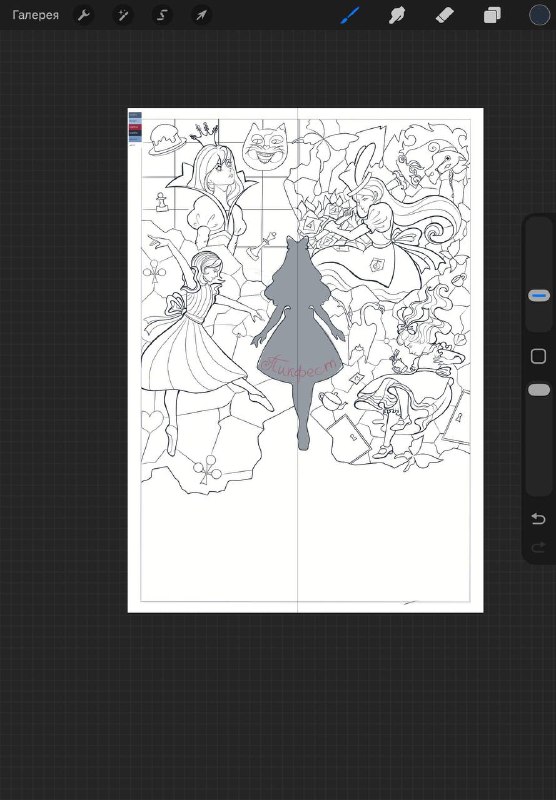Select the Eraser tool
This screenshot has height=800, width=556.
(444, 15)
